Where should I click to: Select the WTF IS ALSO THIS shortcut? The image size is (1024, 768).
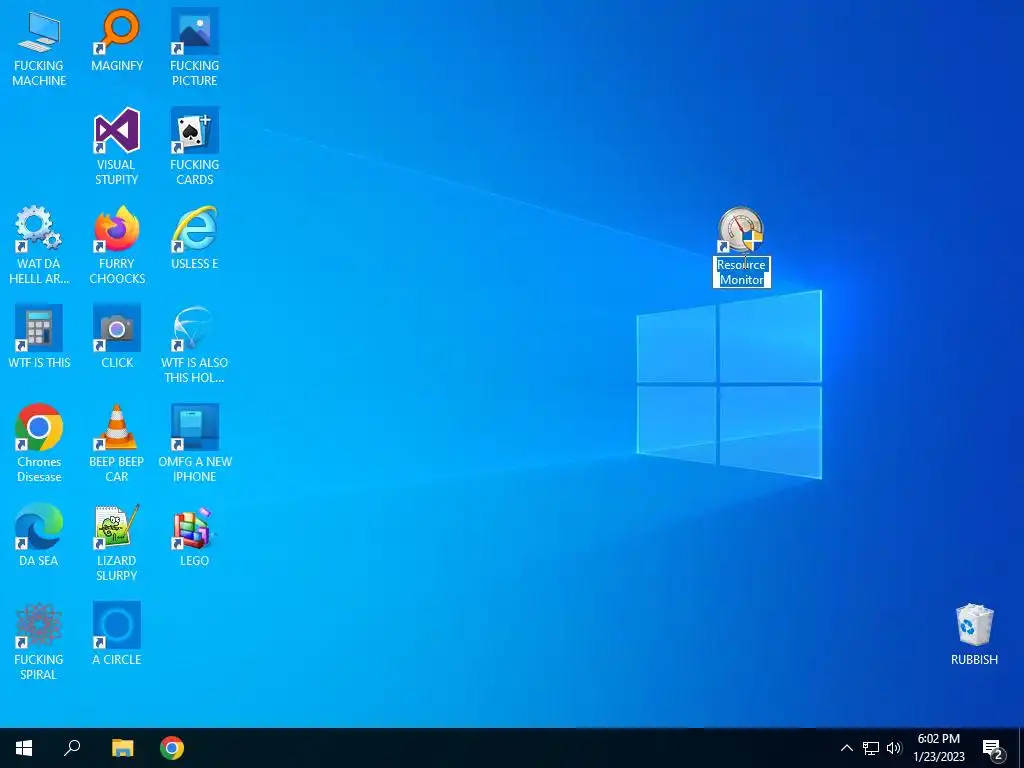tap(195, 328)
